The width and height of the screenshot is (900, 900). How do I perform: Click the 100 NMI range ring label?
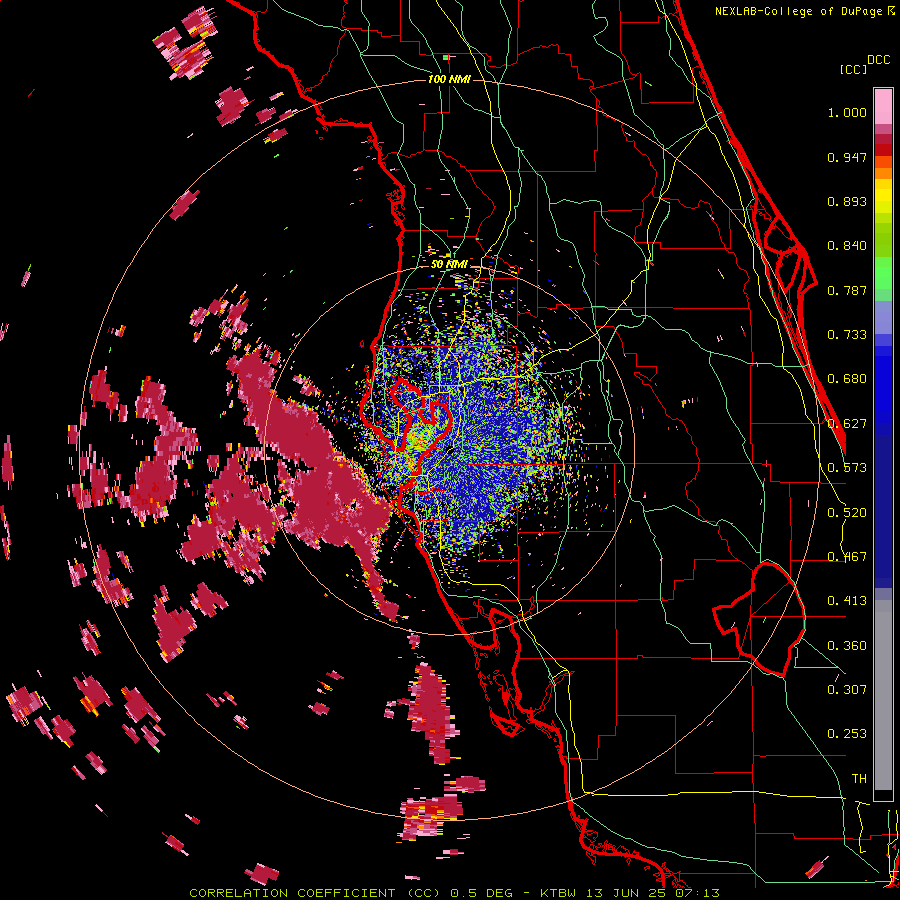[x=449, y=79]
